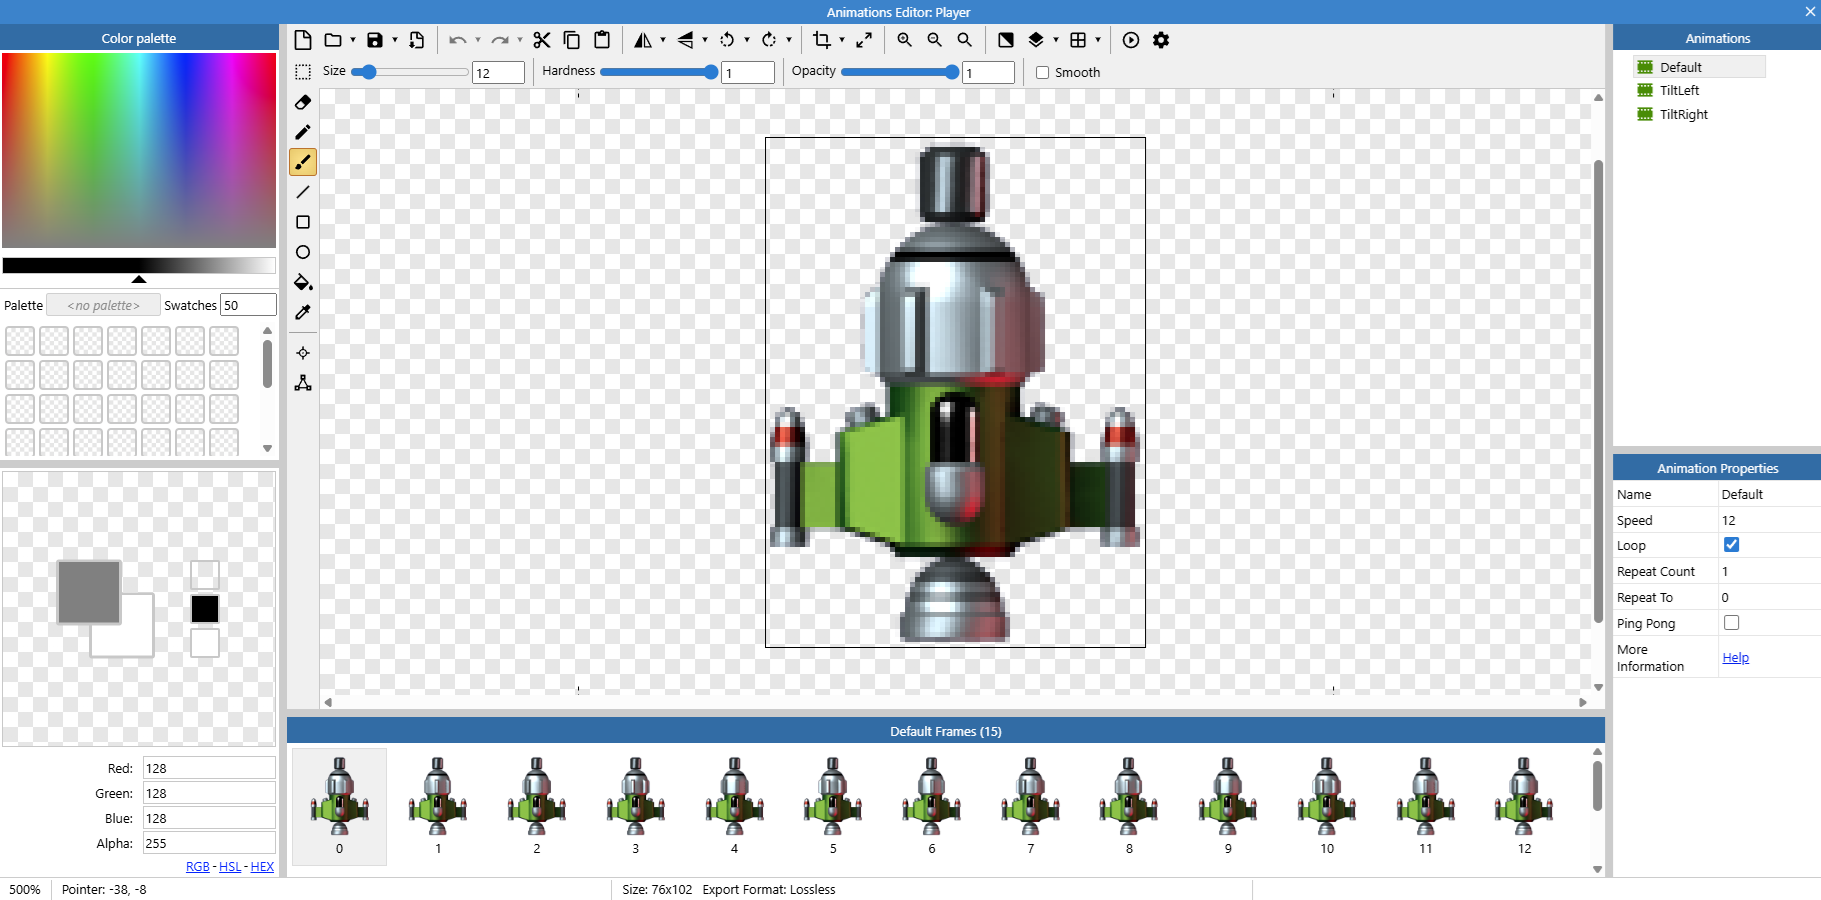Select the Eyedropper color picker tool
1821x900 pixels.
click(303, 312)
